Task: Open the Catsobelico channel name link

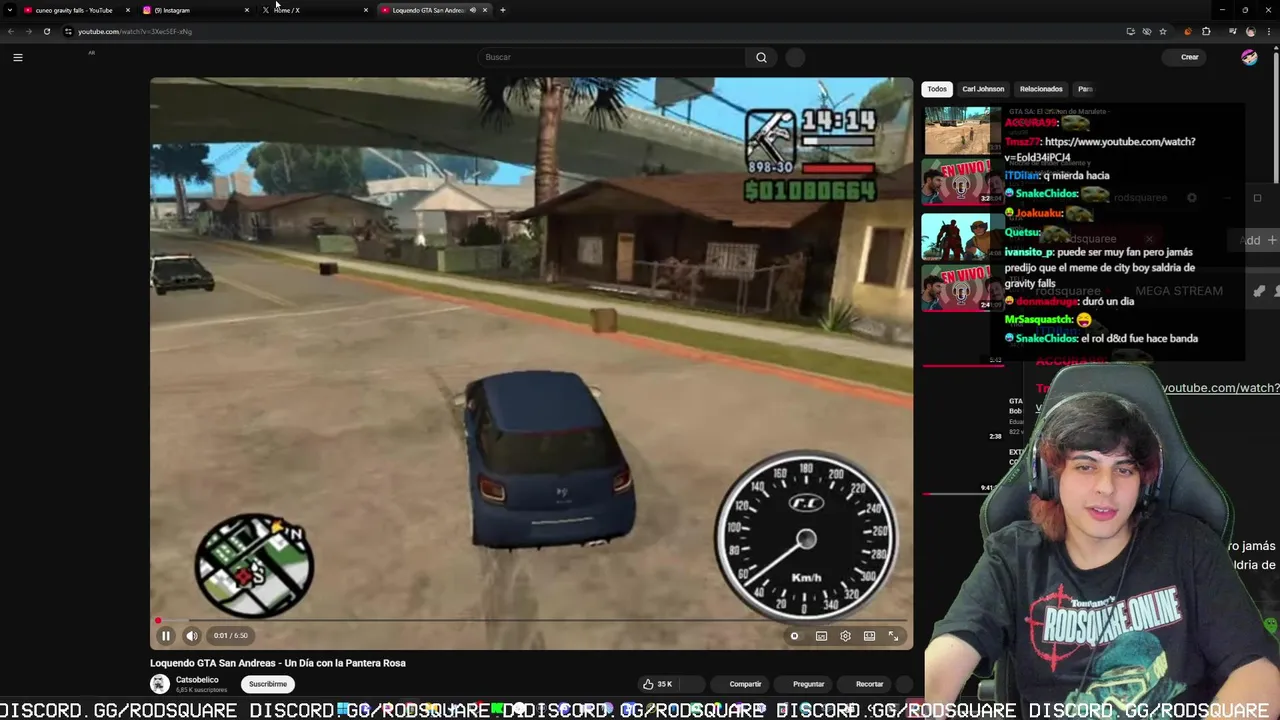Action: click(x=197, y=680)
